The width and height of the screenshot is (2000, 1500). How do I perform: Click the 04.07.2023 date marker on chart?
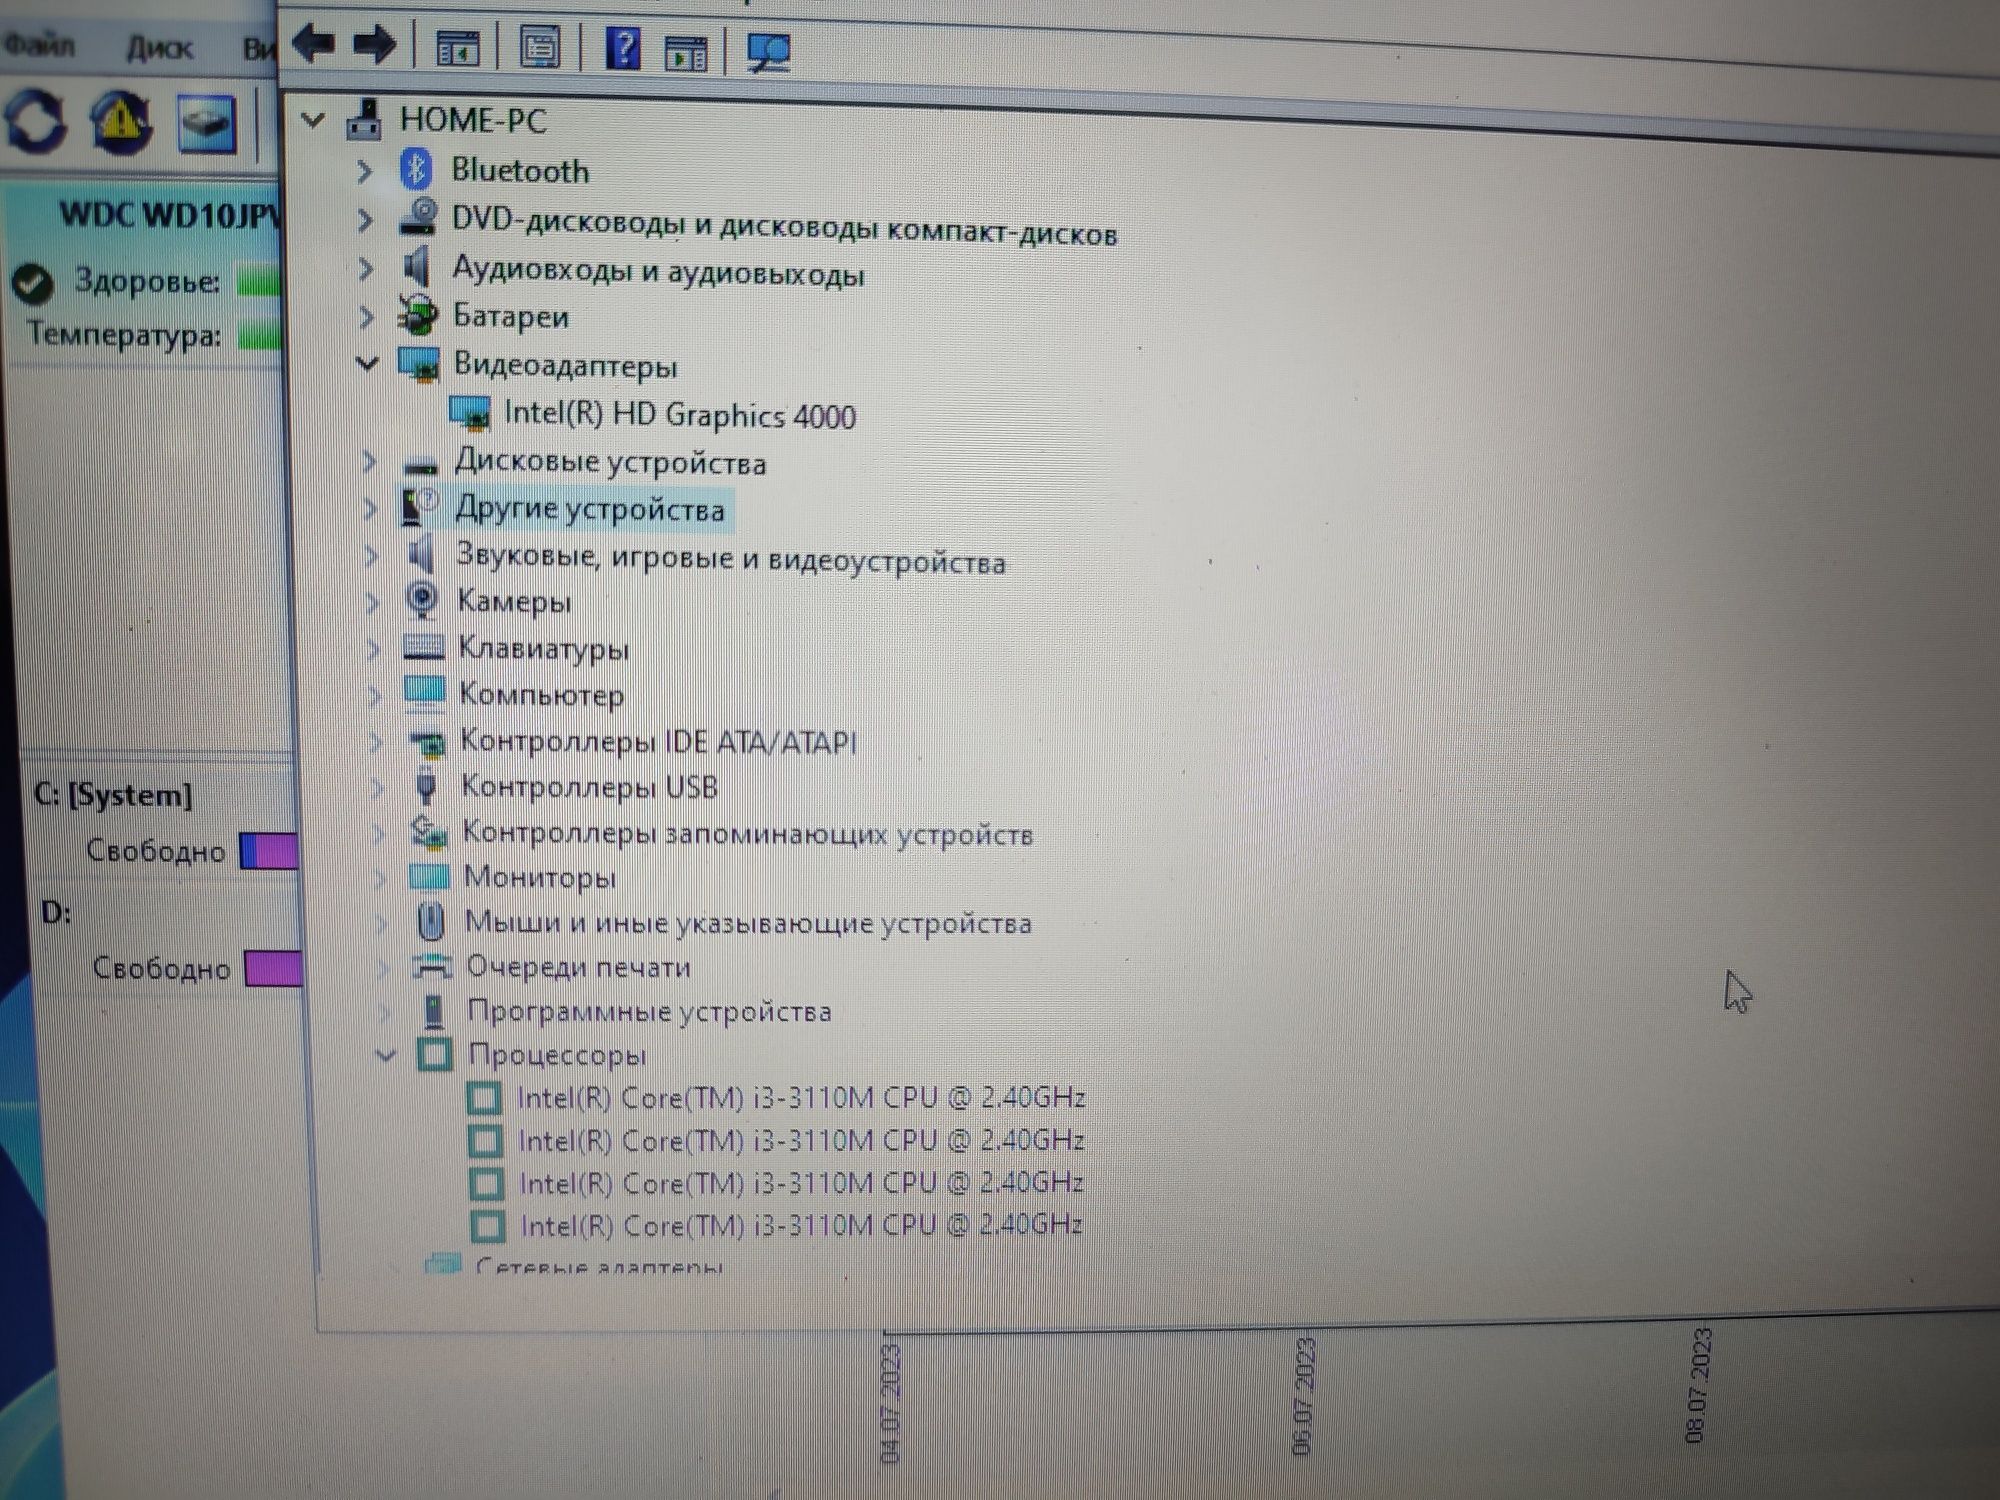890,1403
